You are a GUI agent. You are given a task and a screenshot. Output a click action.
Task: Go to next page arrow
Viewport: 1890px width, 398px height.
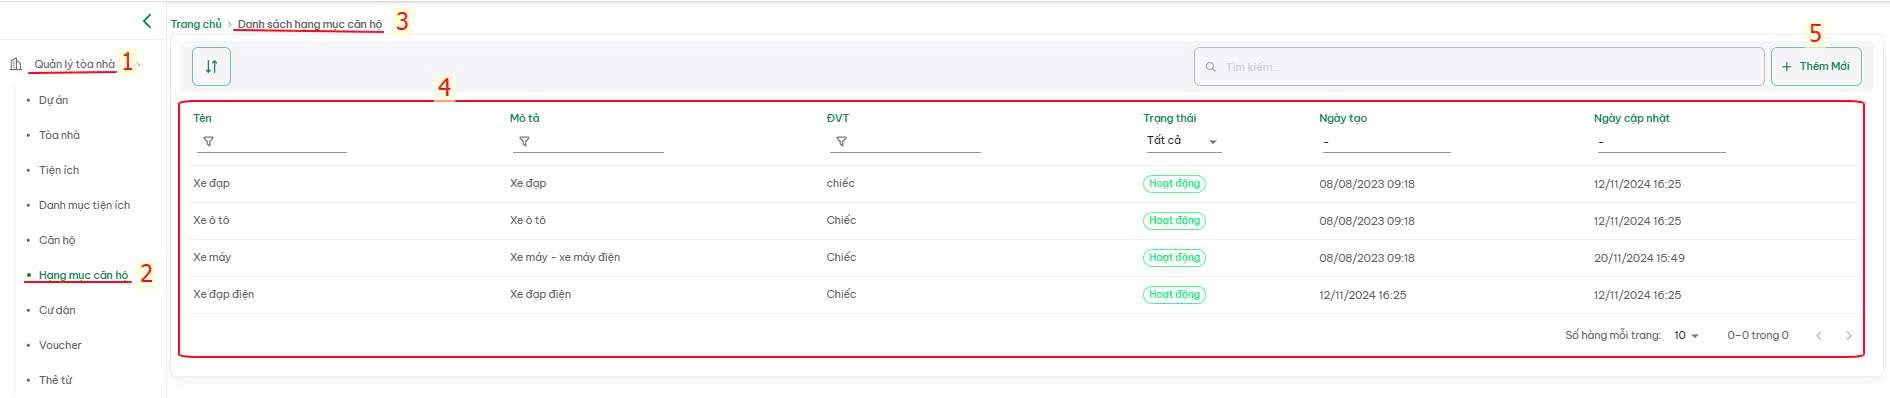pyautogui.click(x=1848, y=335)
